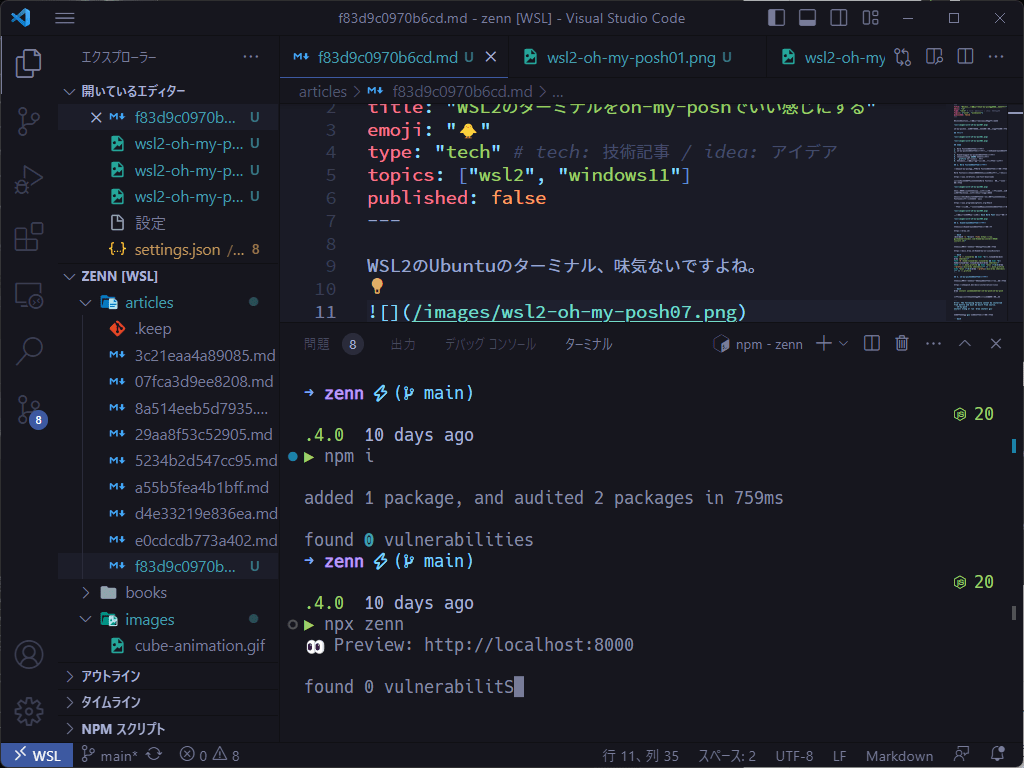Open the Explorer view in activity bar
Screen dimensions: 1024x768
29,63
